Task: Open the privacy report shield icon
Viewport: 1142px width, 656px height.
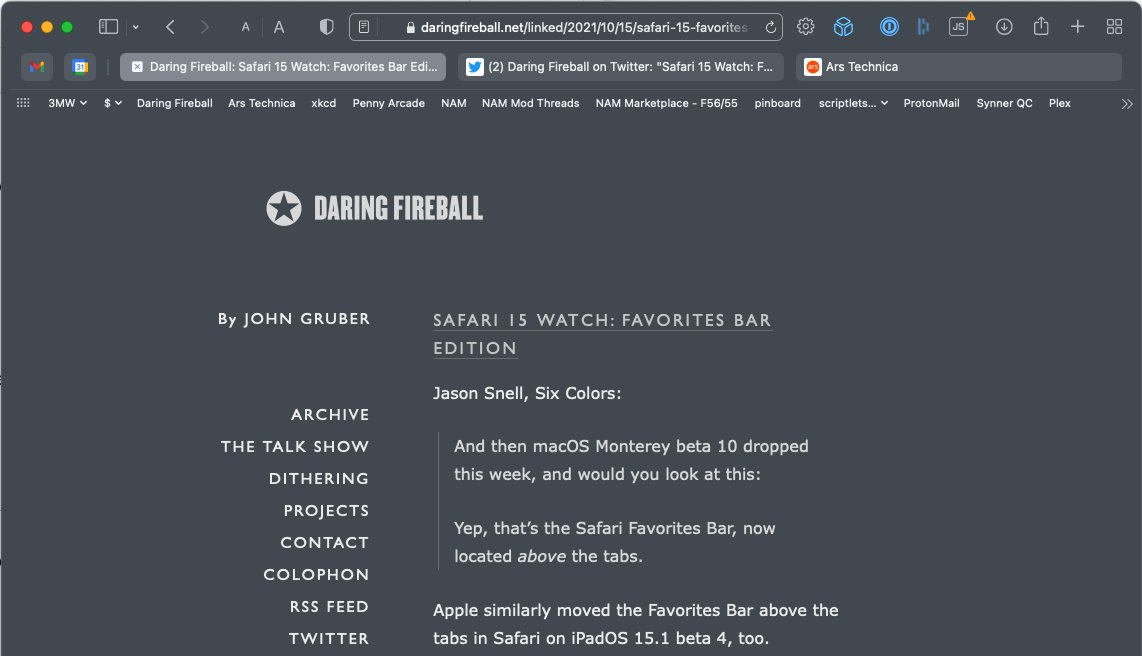Action: pyautogui.click(x=326, y=27)
